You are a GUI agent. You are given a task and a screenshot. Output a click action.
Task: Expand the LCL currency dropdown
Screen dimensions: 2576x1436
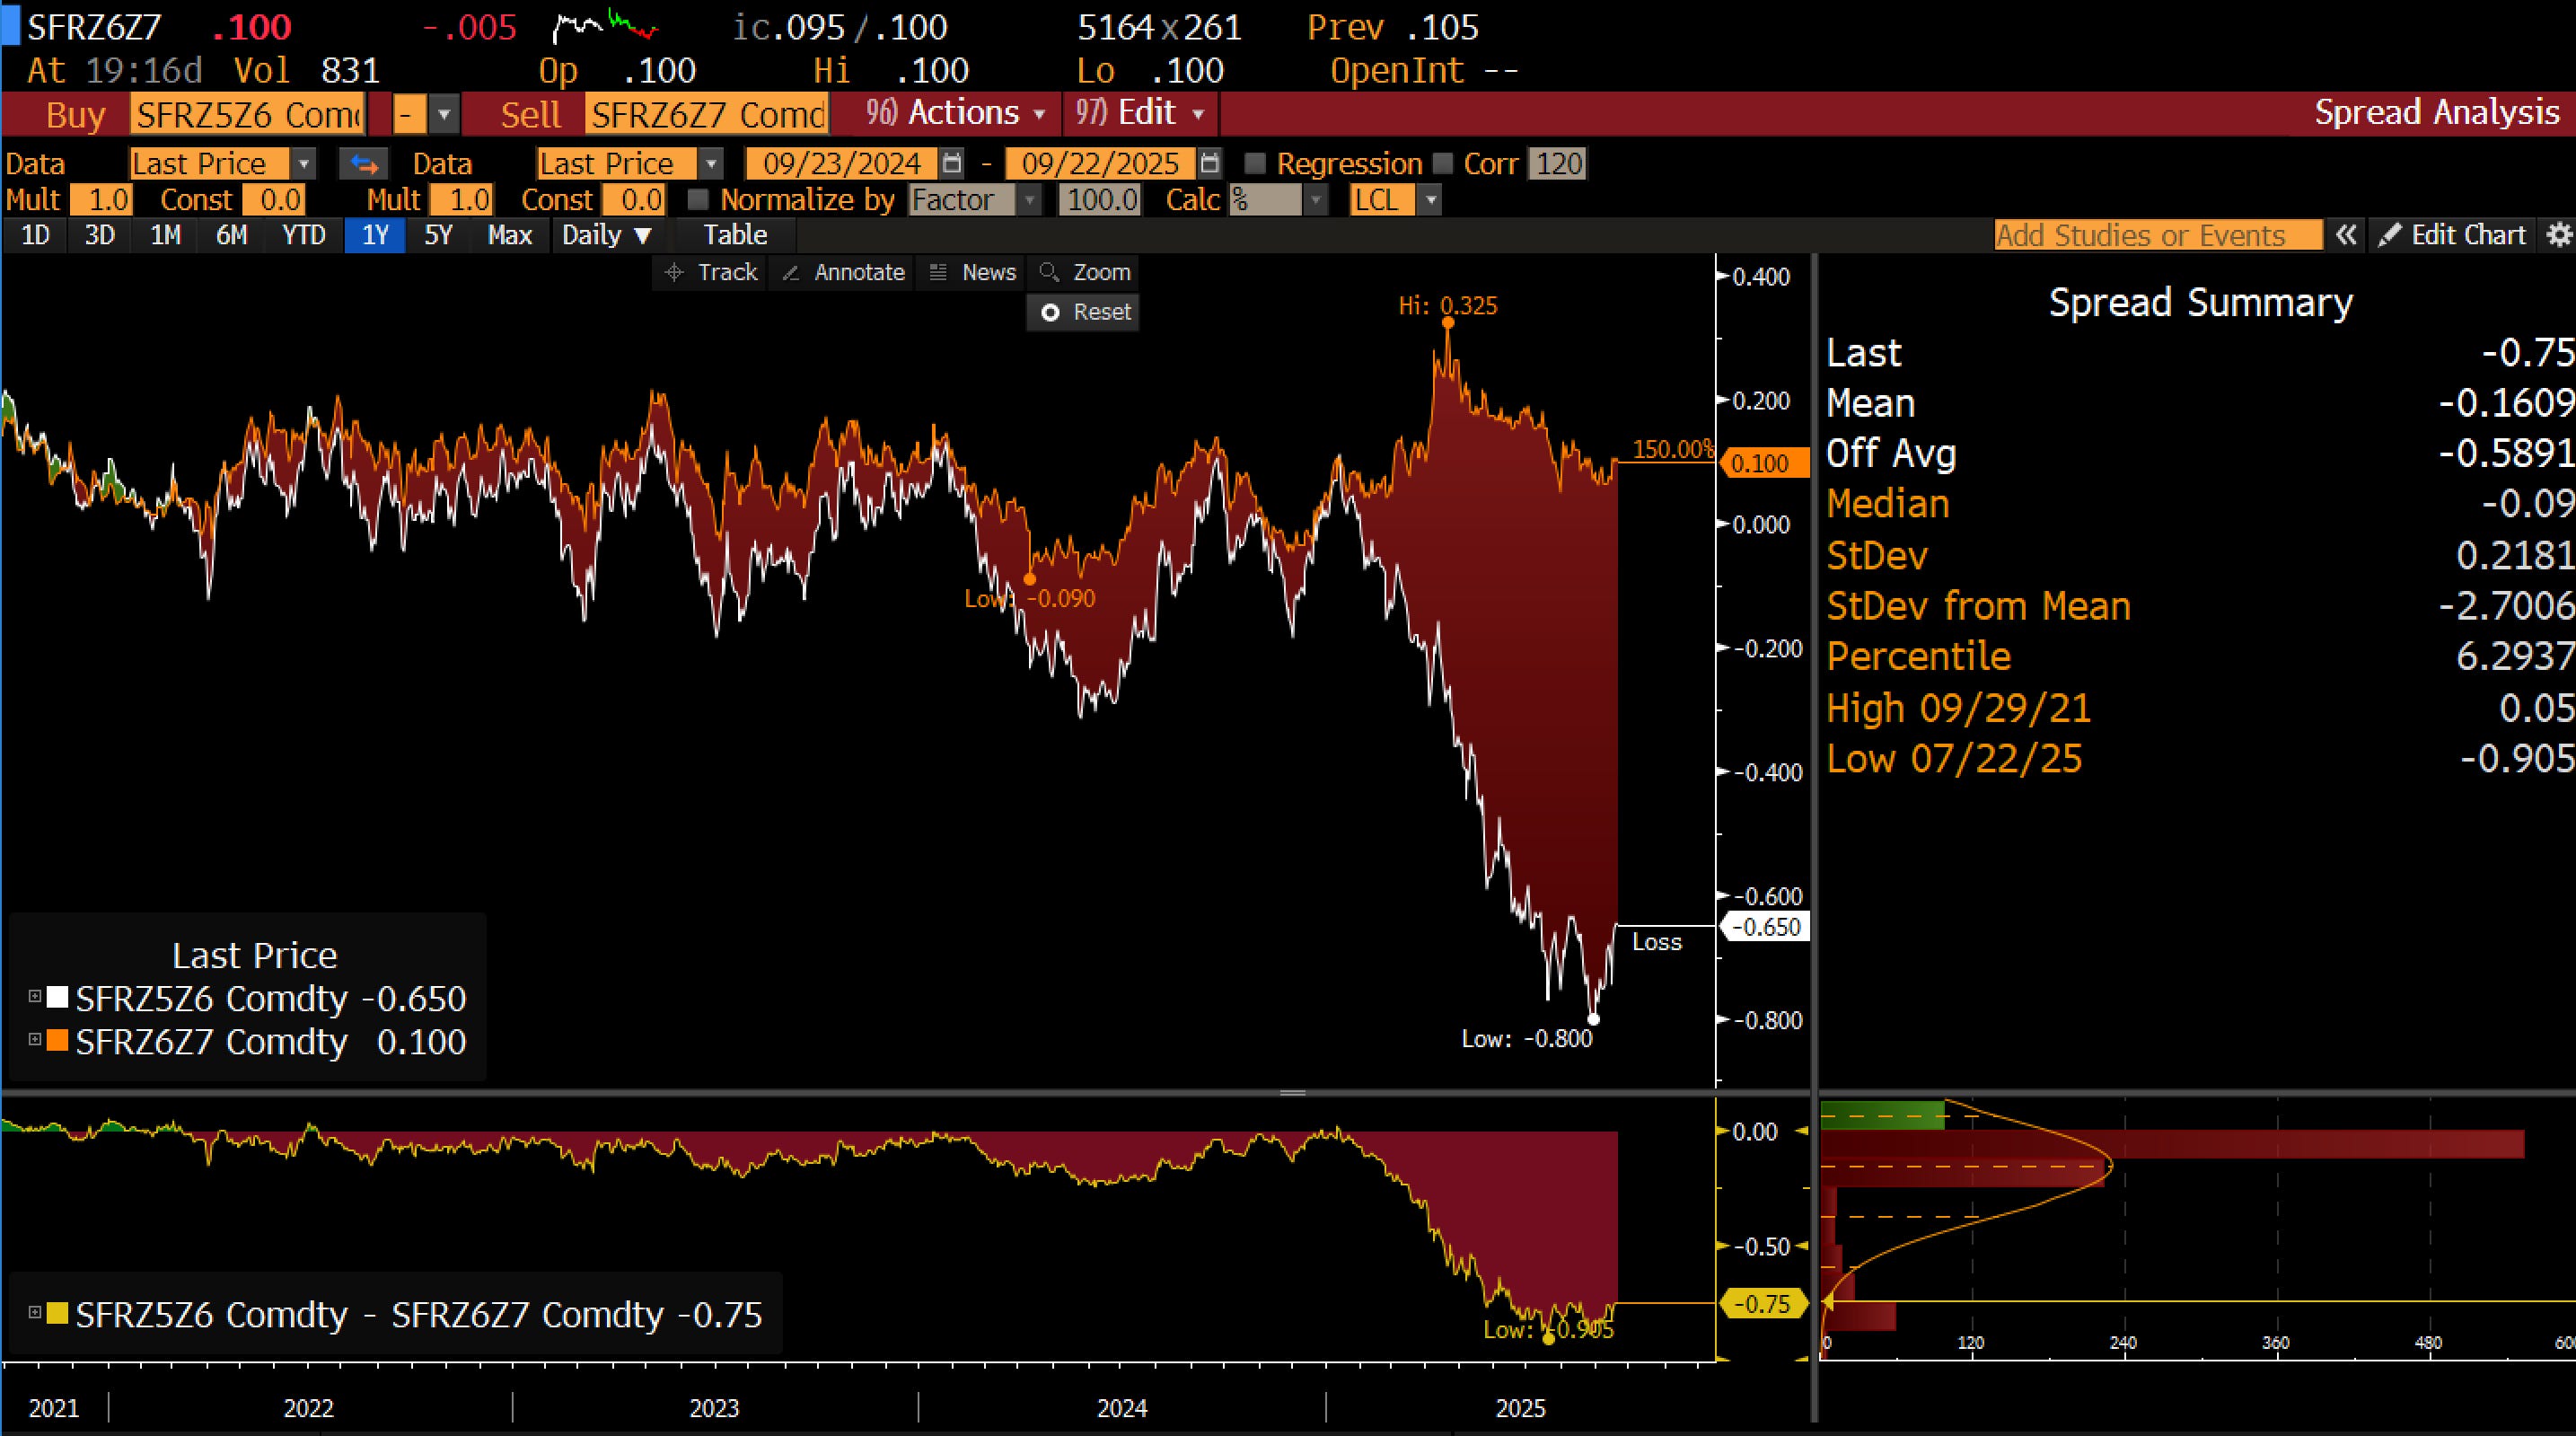[x=1430, y=200]
